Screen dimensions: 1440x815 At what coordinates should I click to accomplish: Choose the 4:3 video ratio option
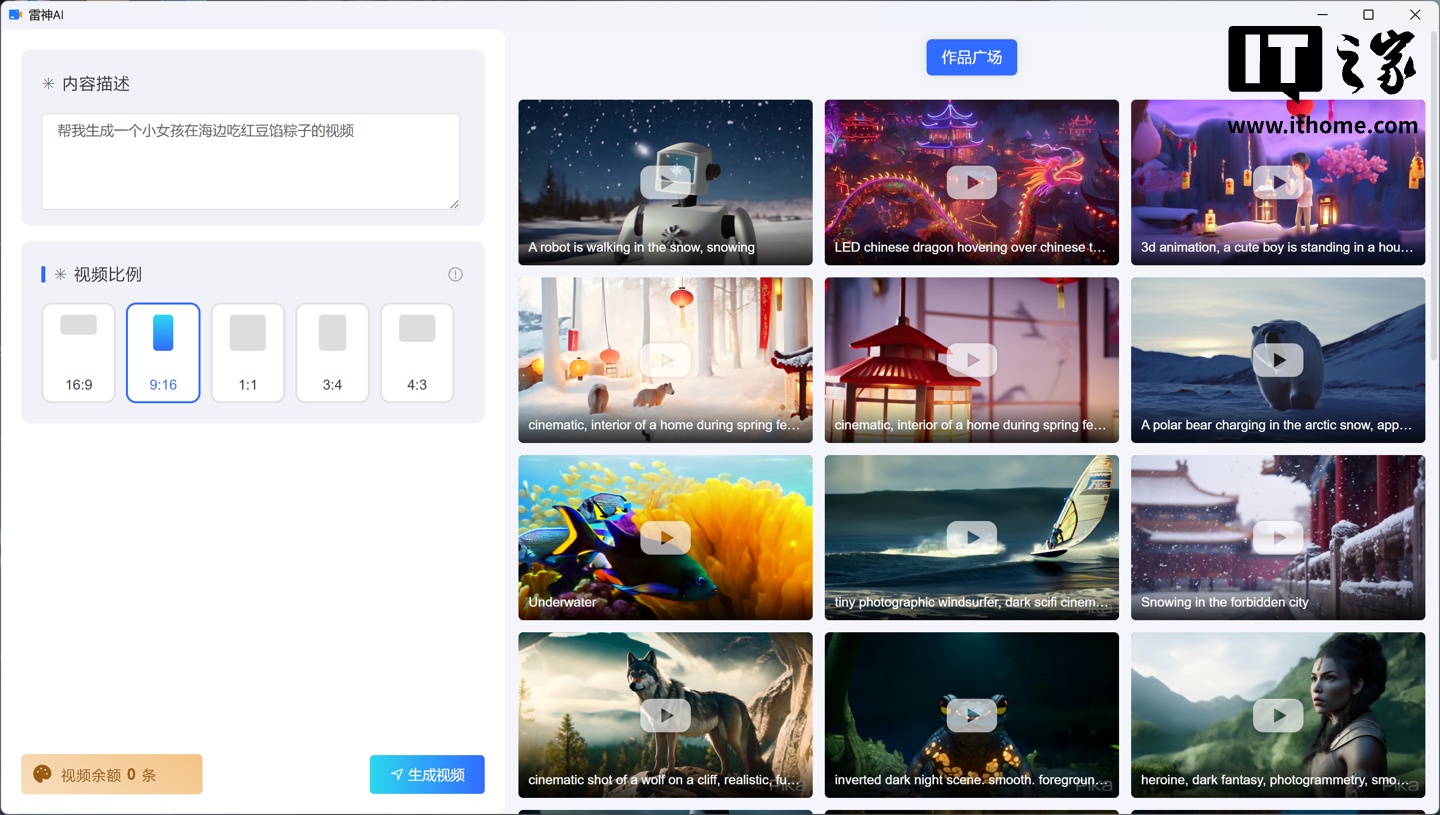tap(417, 353)
